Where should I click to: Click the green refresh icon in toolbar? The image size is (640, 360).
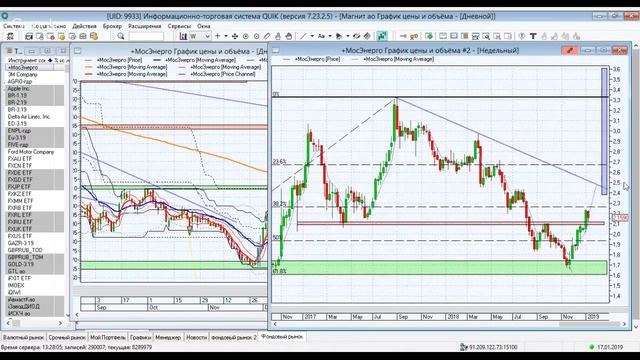click(x=429, y=36)
